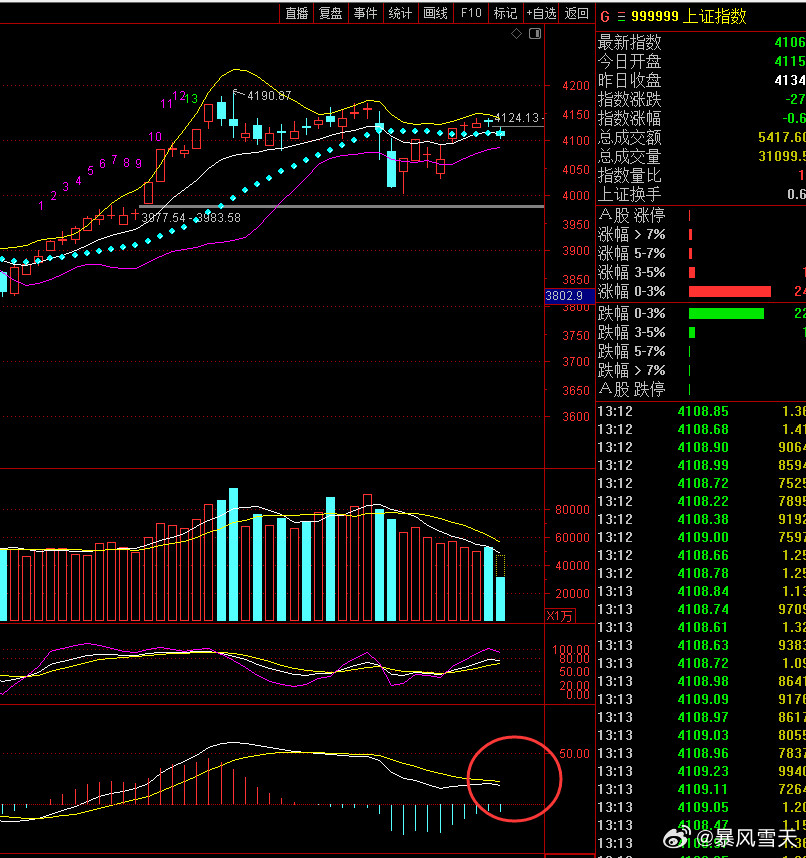The height and width of the screenshot is (858, 806).
Task: Click 返回 to go back
Action: [x=576, y=13]
